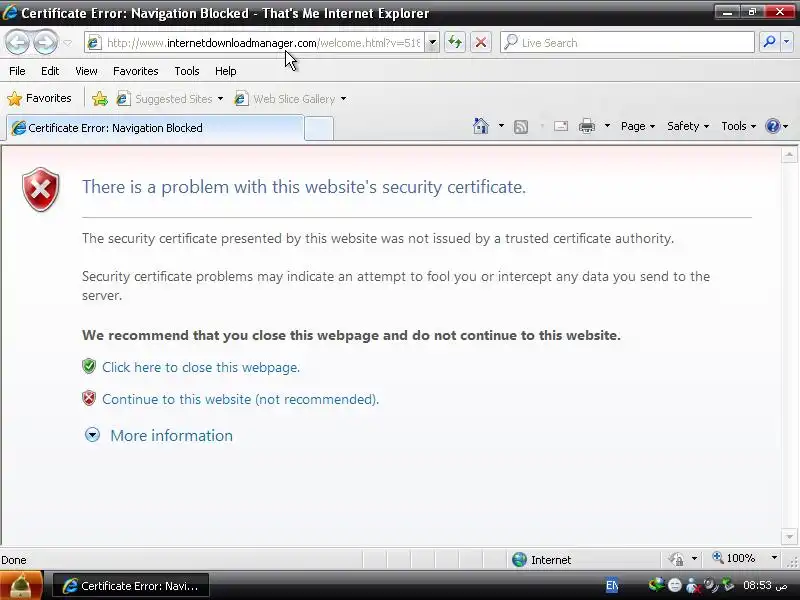Click the round face tray icon
The width and height of the screenshot is (800, 600).
[675, 585]
